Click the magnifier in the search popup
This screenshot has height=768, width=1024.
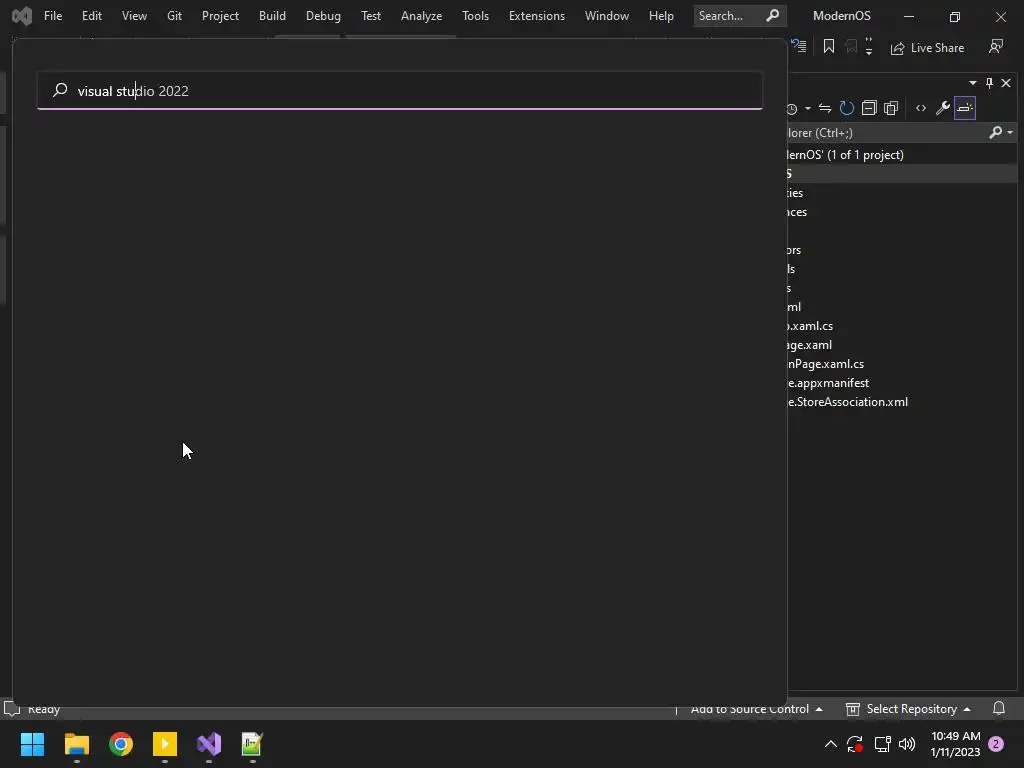pos(60,89)
